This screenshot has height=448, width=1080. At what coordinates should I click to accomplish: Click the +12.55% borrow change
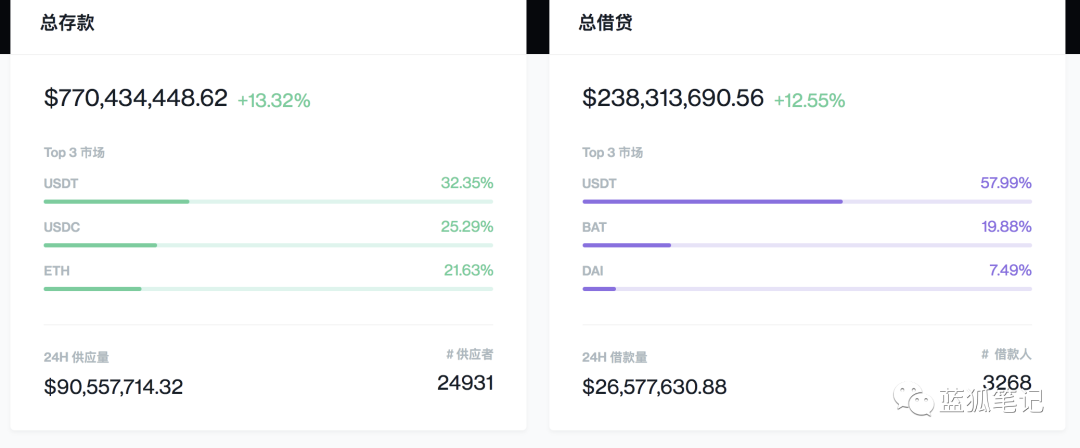pyautogui.click(x=809, y=101)
